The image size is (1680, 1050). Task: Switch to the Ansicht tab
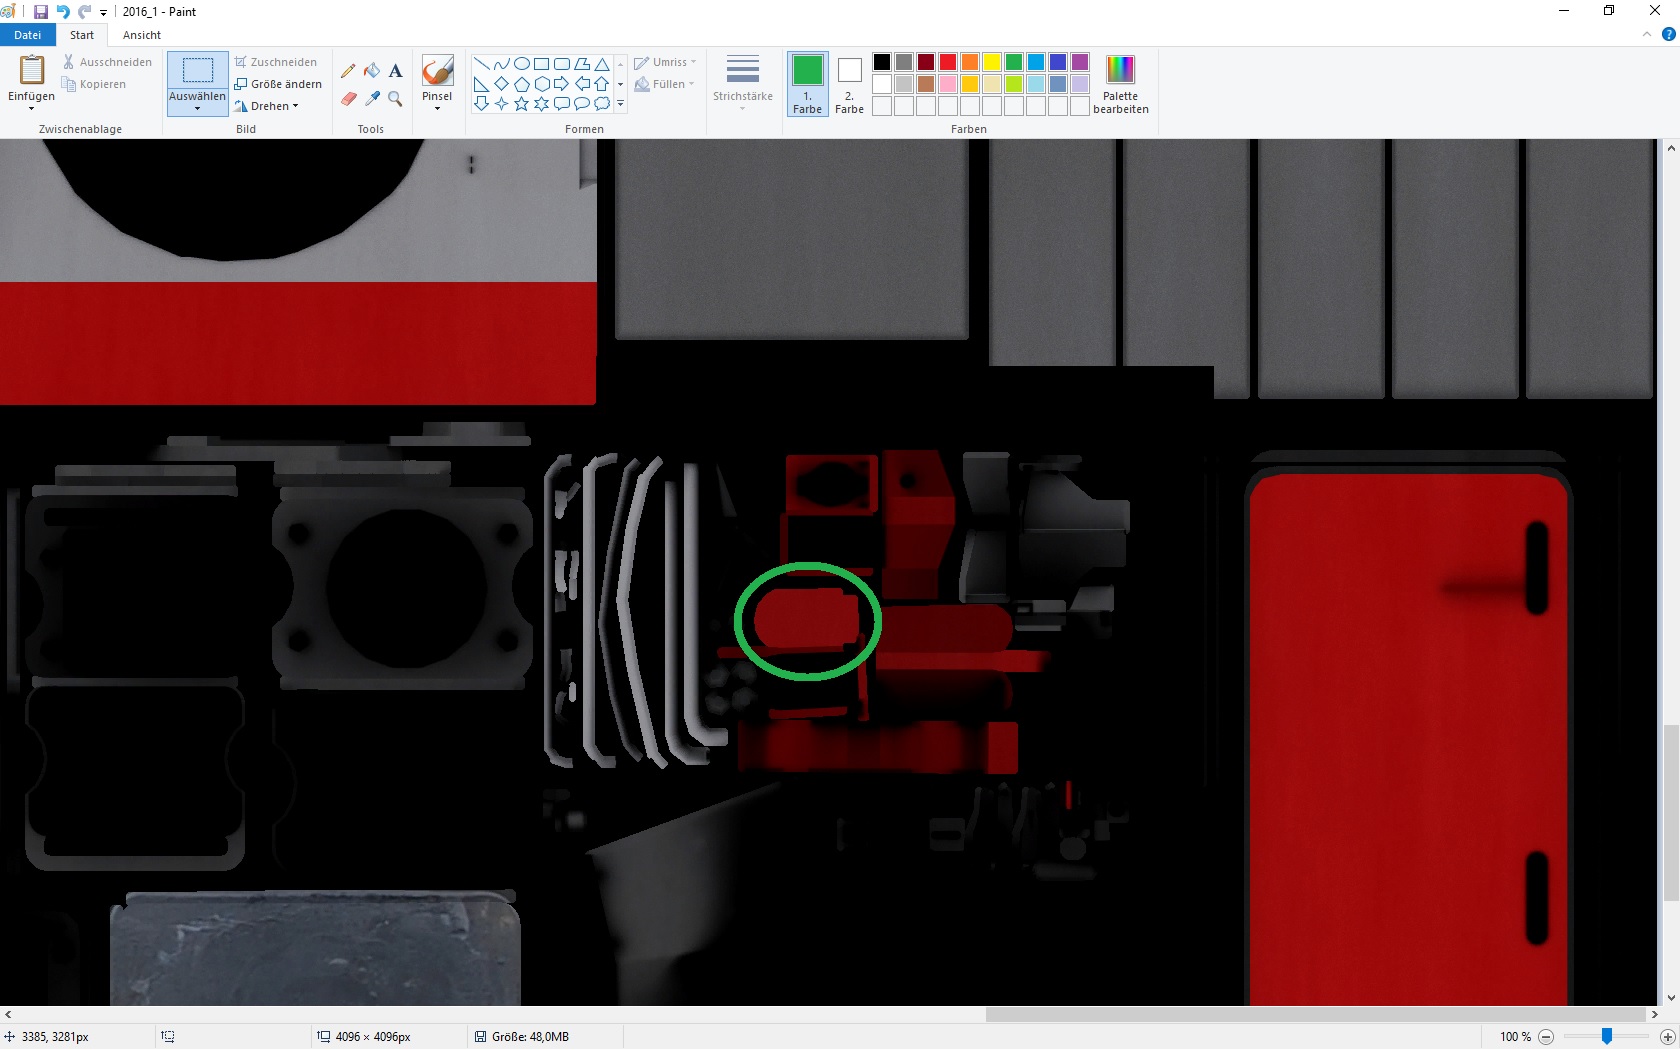142,35
